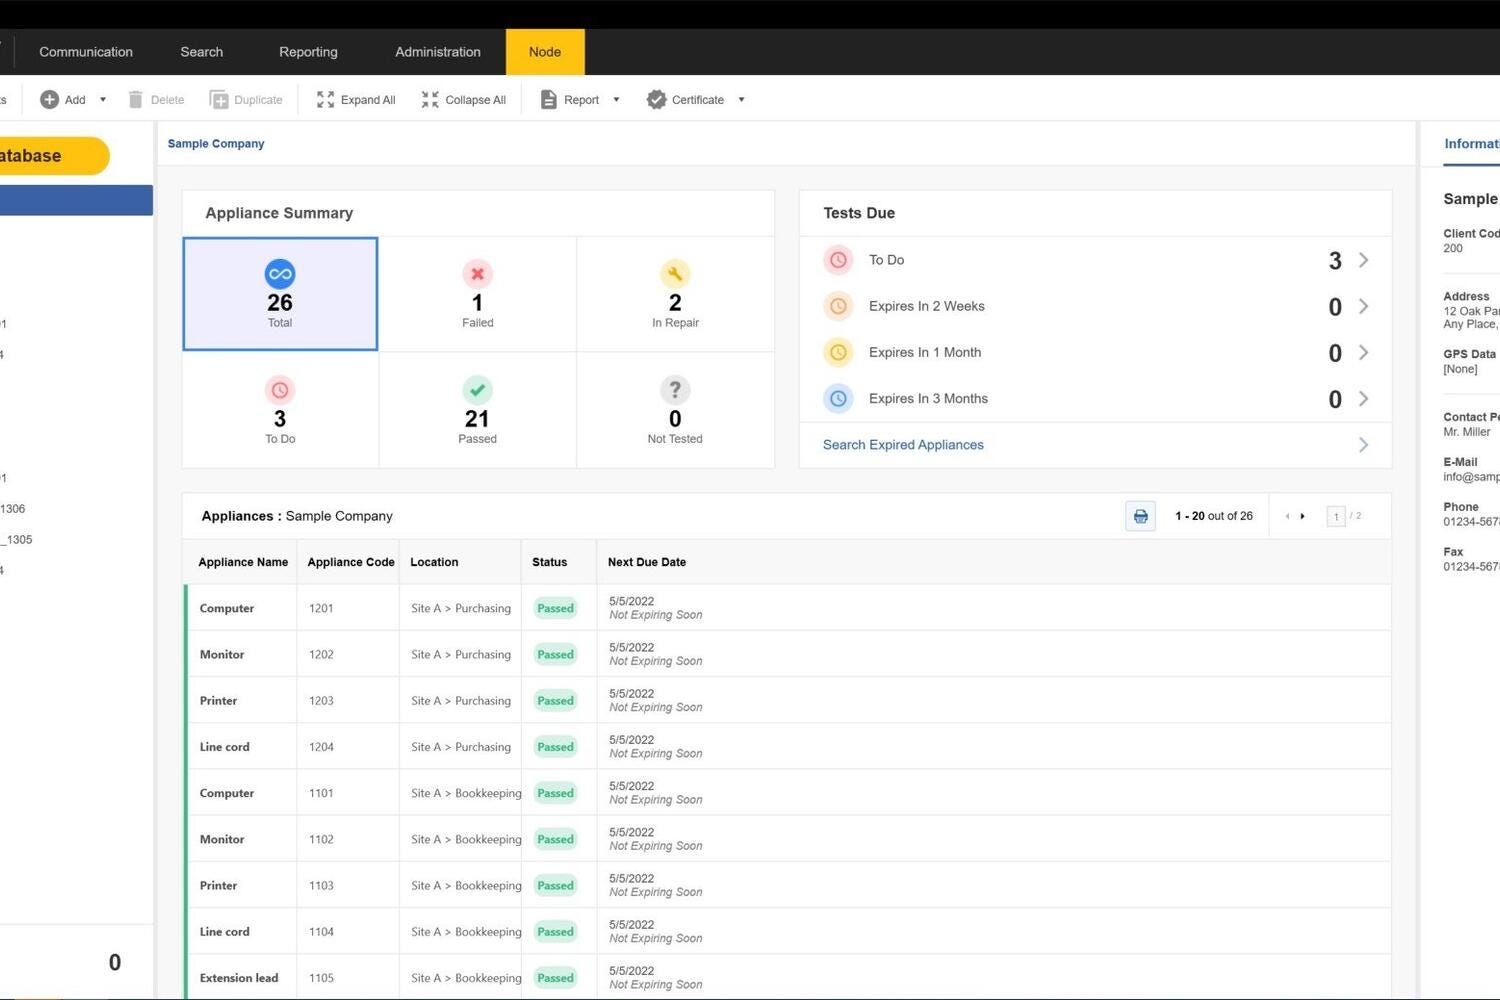Open the Certificate dropdown arrow
The image size is (1500, 1000).
tap(741, 100)
